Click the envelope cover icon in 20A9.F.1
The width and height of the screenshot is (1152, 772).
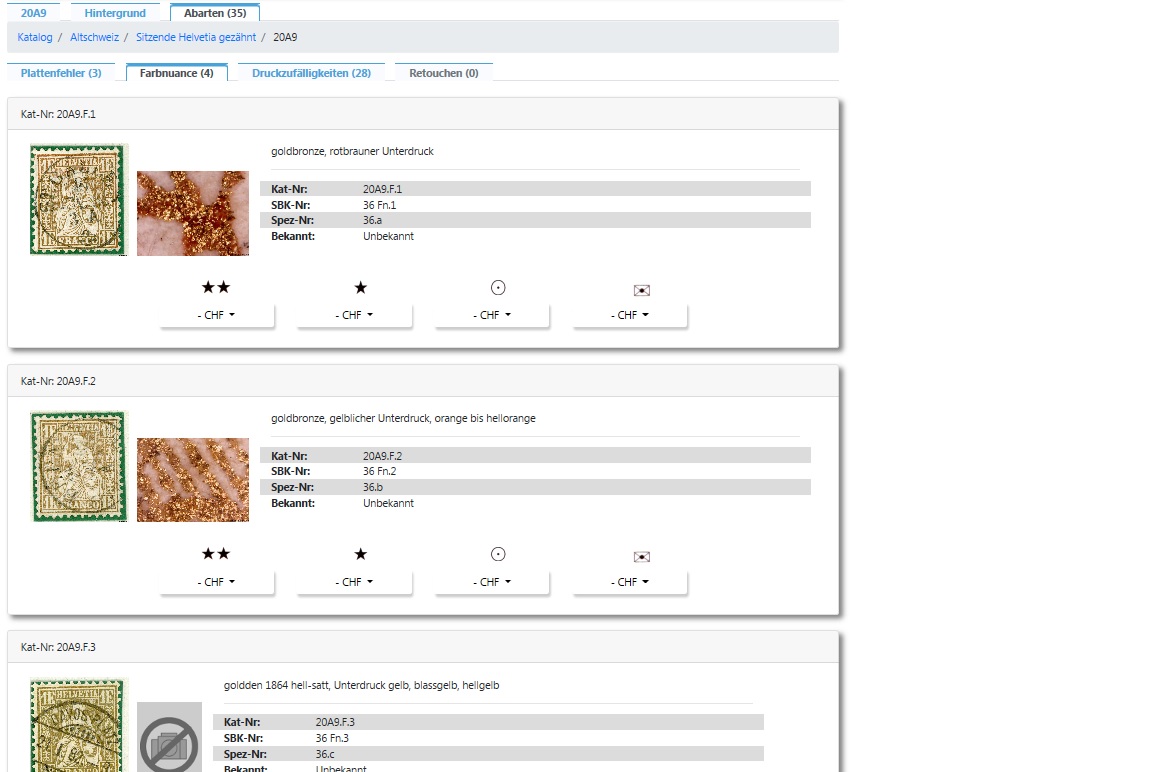tap(641, 290)
